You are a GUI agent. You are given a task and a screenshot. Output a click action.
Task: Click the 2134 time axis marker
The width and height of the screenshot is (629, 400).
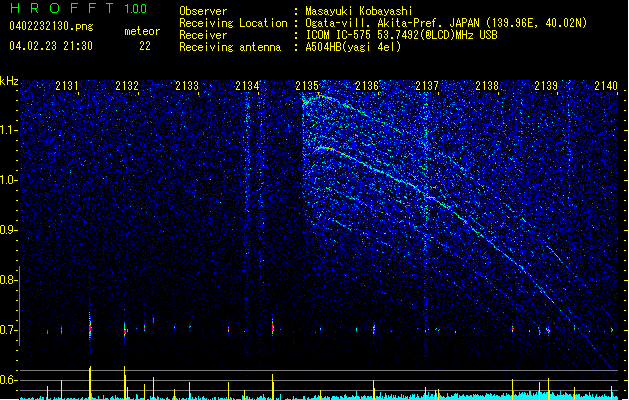(x=247, y=85)
